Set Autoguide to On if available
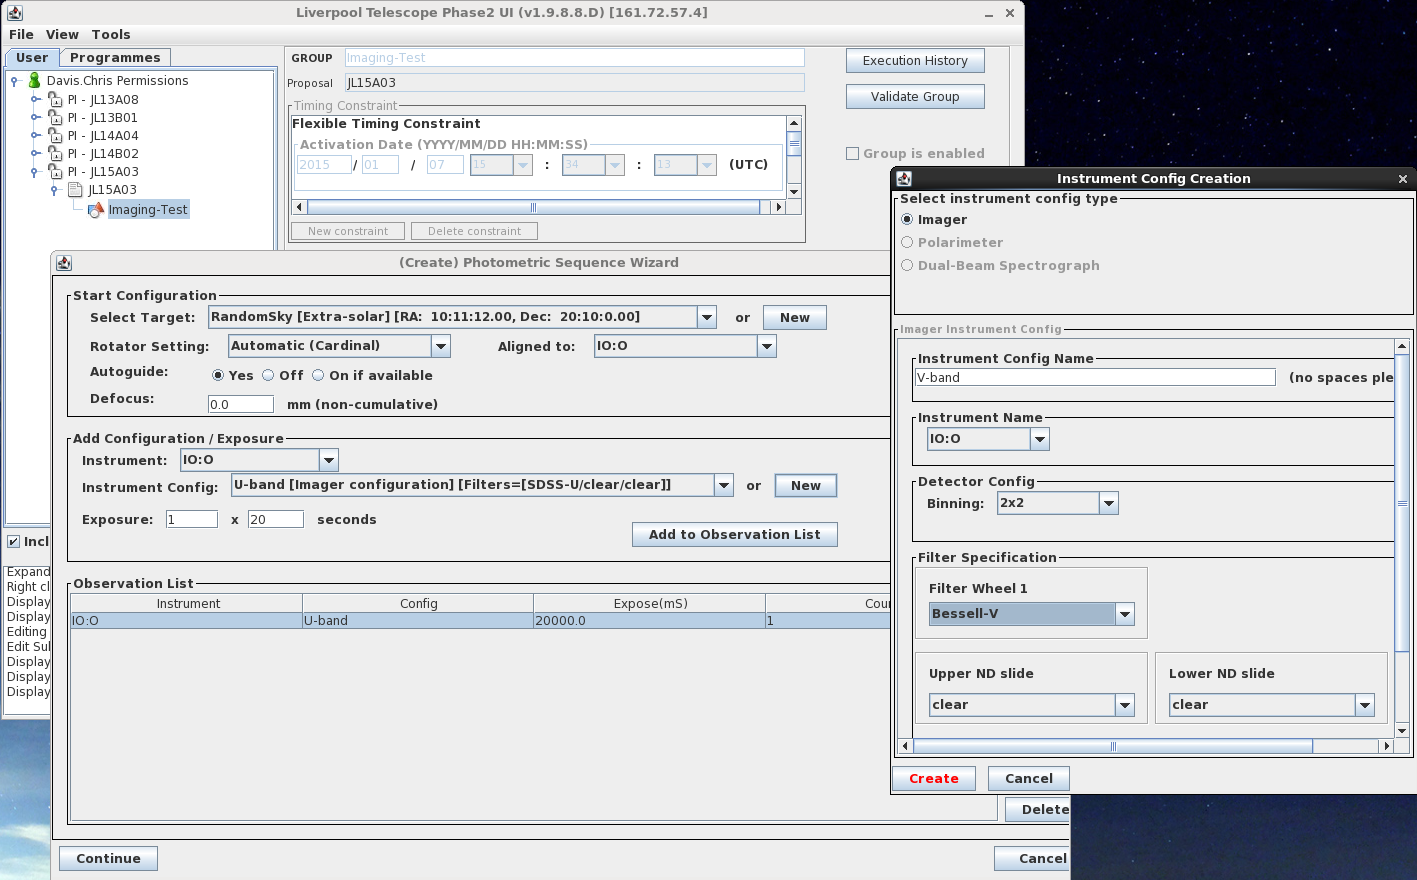1417x880 pixels. [x=318, y=375]
